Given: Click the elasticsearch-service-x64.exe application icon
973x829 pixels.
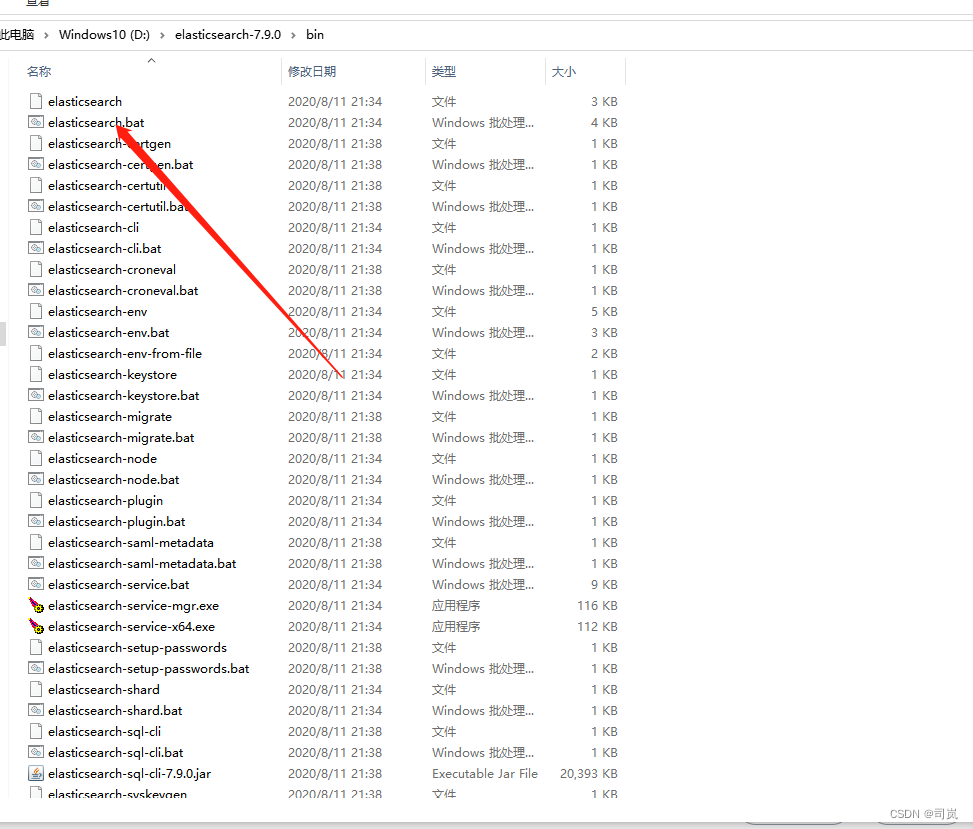Looking at the screenshot, I should 36,626.
